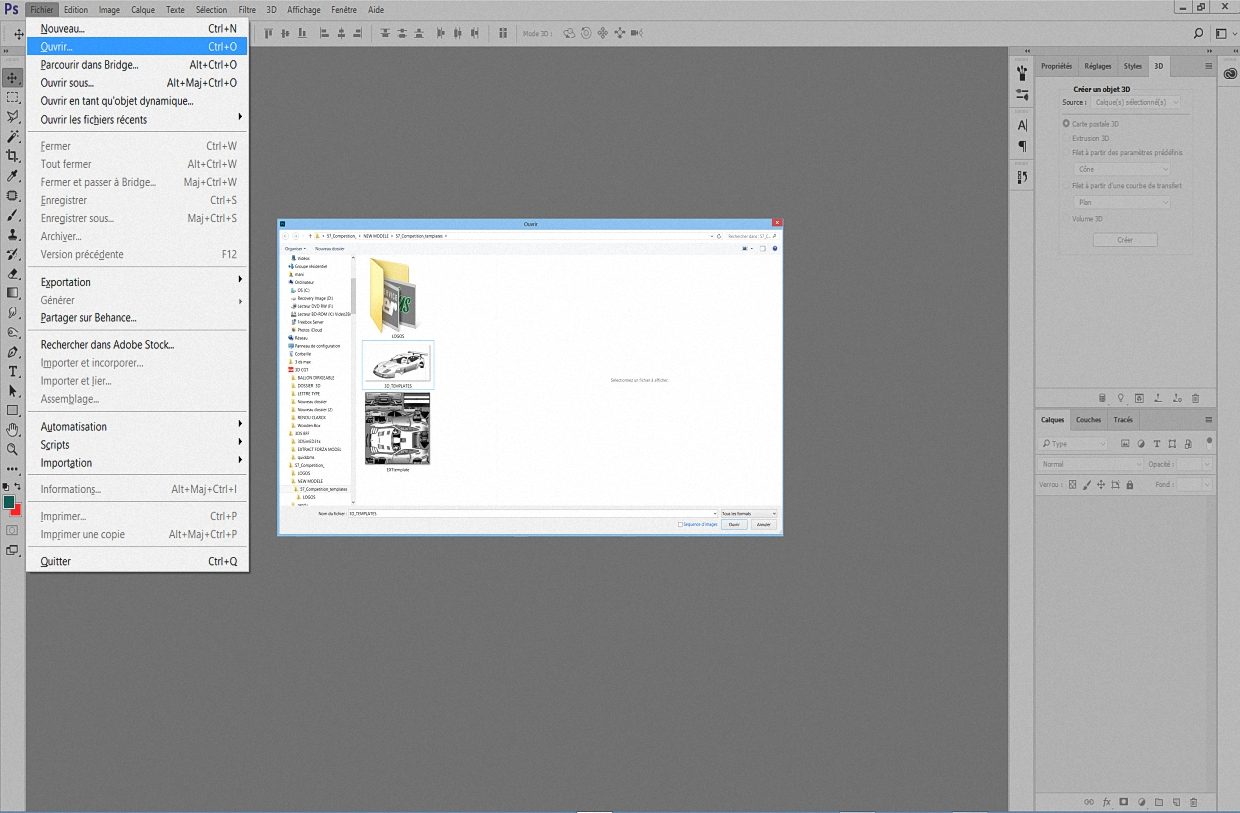Select the Brush tool
Image resolution: width=1240 pixels, height=813 pixels.
pos(13,215)
